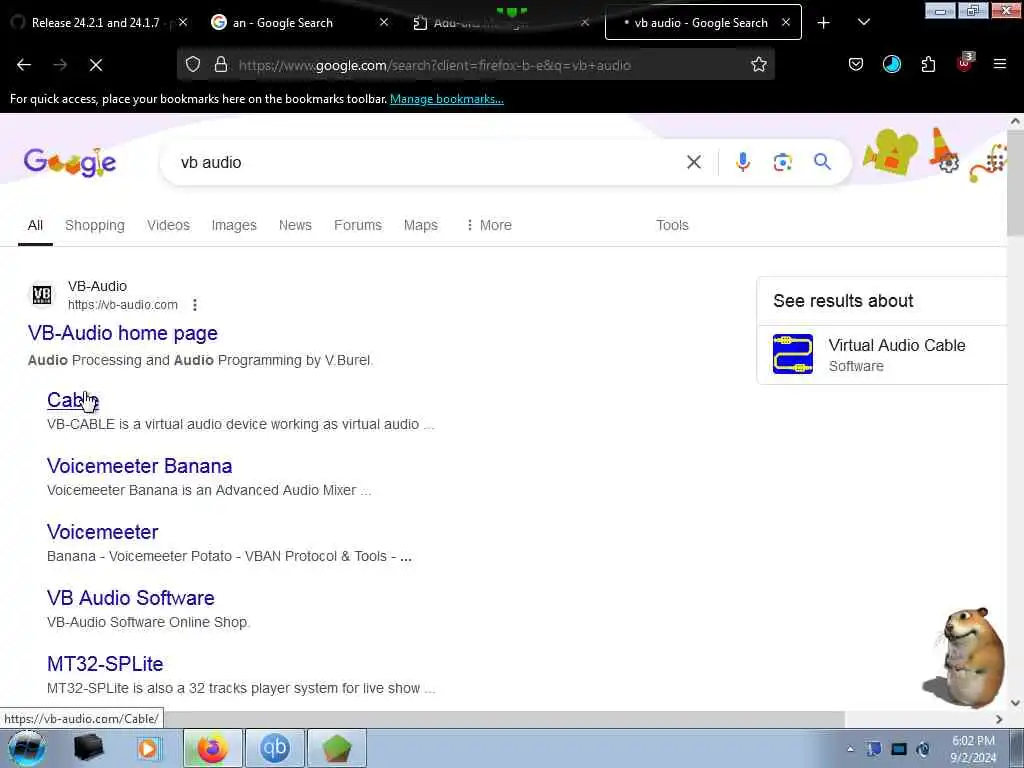Open the green pentagon taskbar app
Image resolution: width=1024 pixels, height=768 pixels.
336,748
